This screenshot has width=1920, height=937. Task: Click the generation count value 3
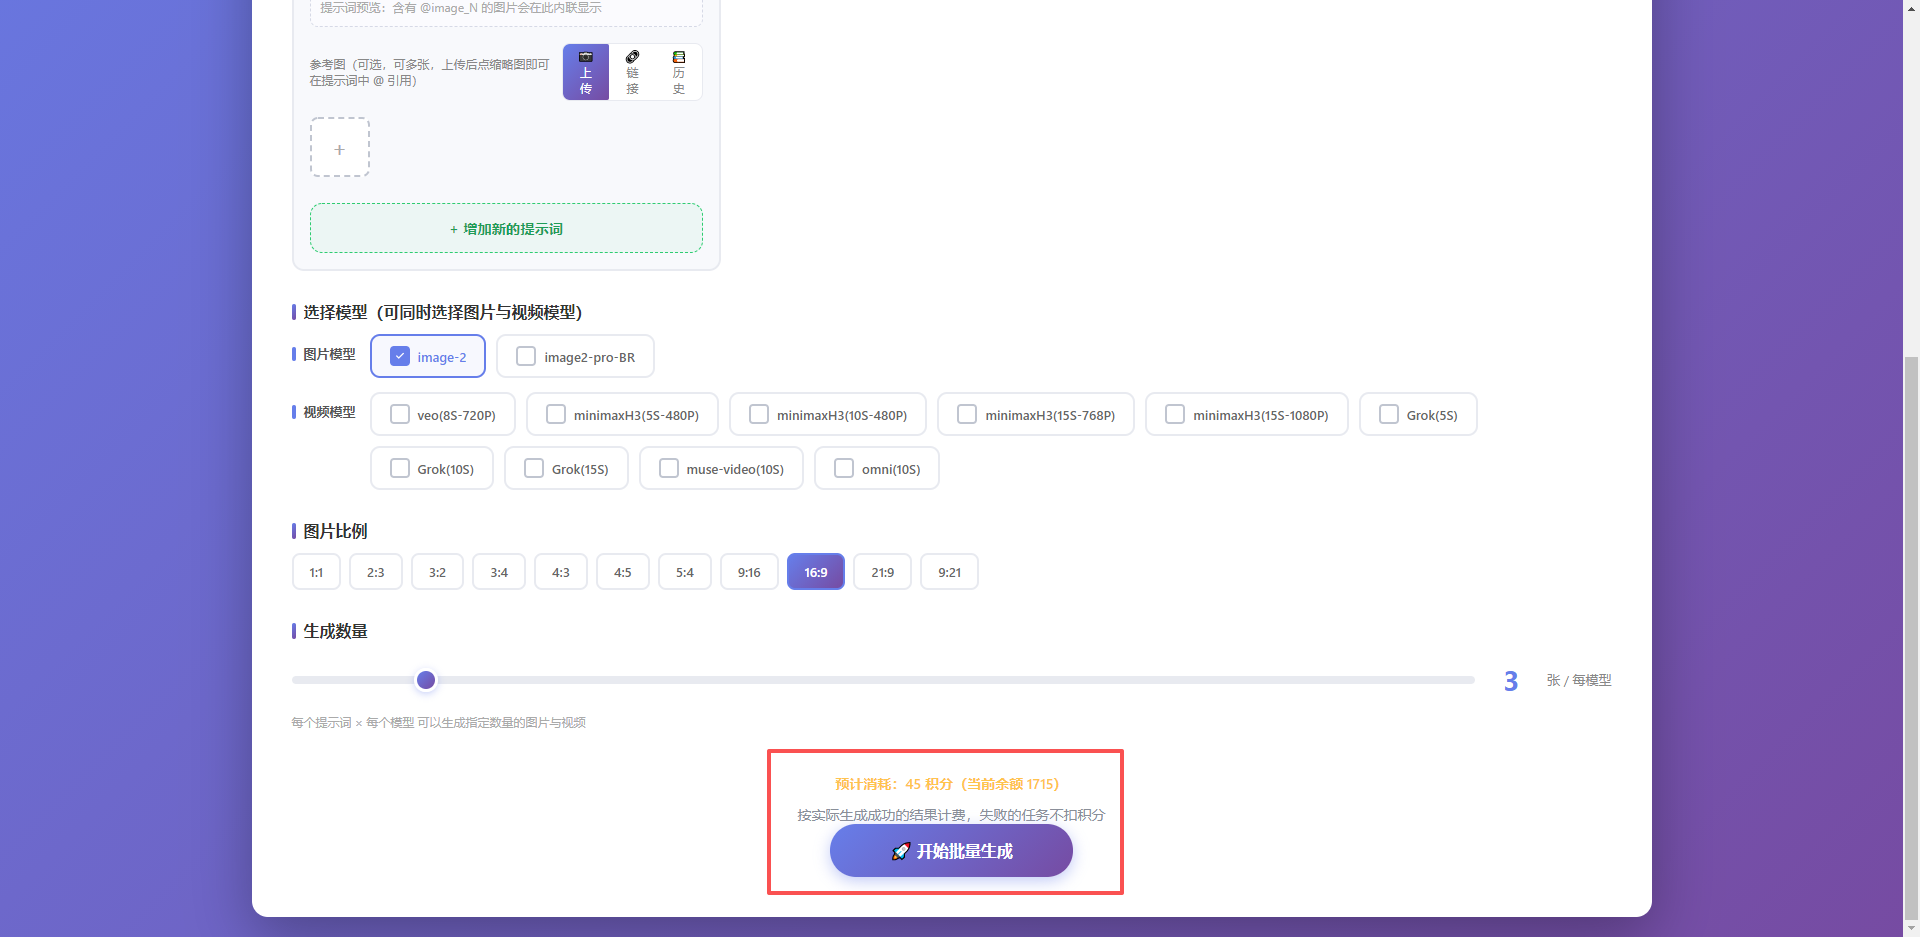tap(1511, 681)
